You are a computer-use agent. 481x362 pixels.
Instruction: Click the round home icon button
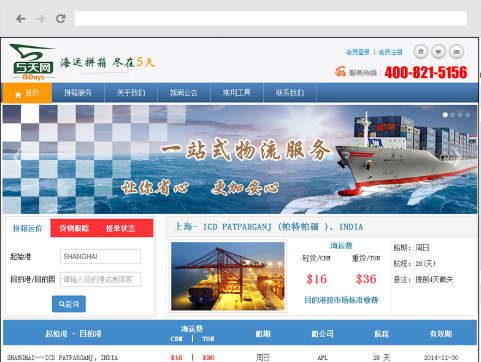pyautogui.click(x=421, y=52)
